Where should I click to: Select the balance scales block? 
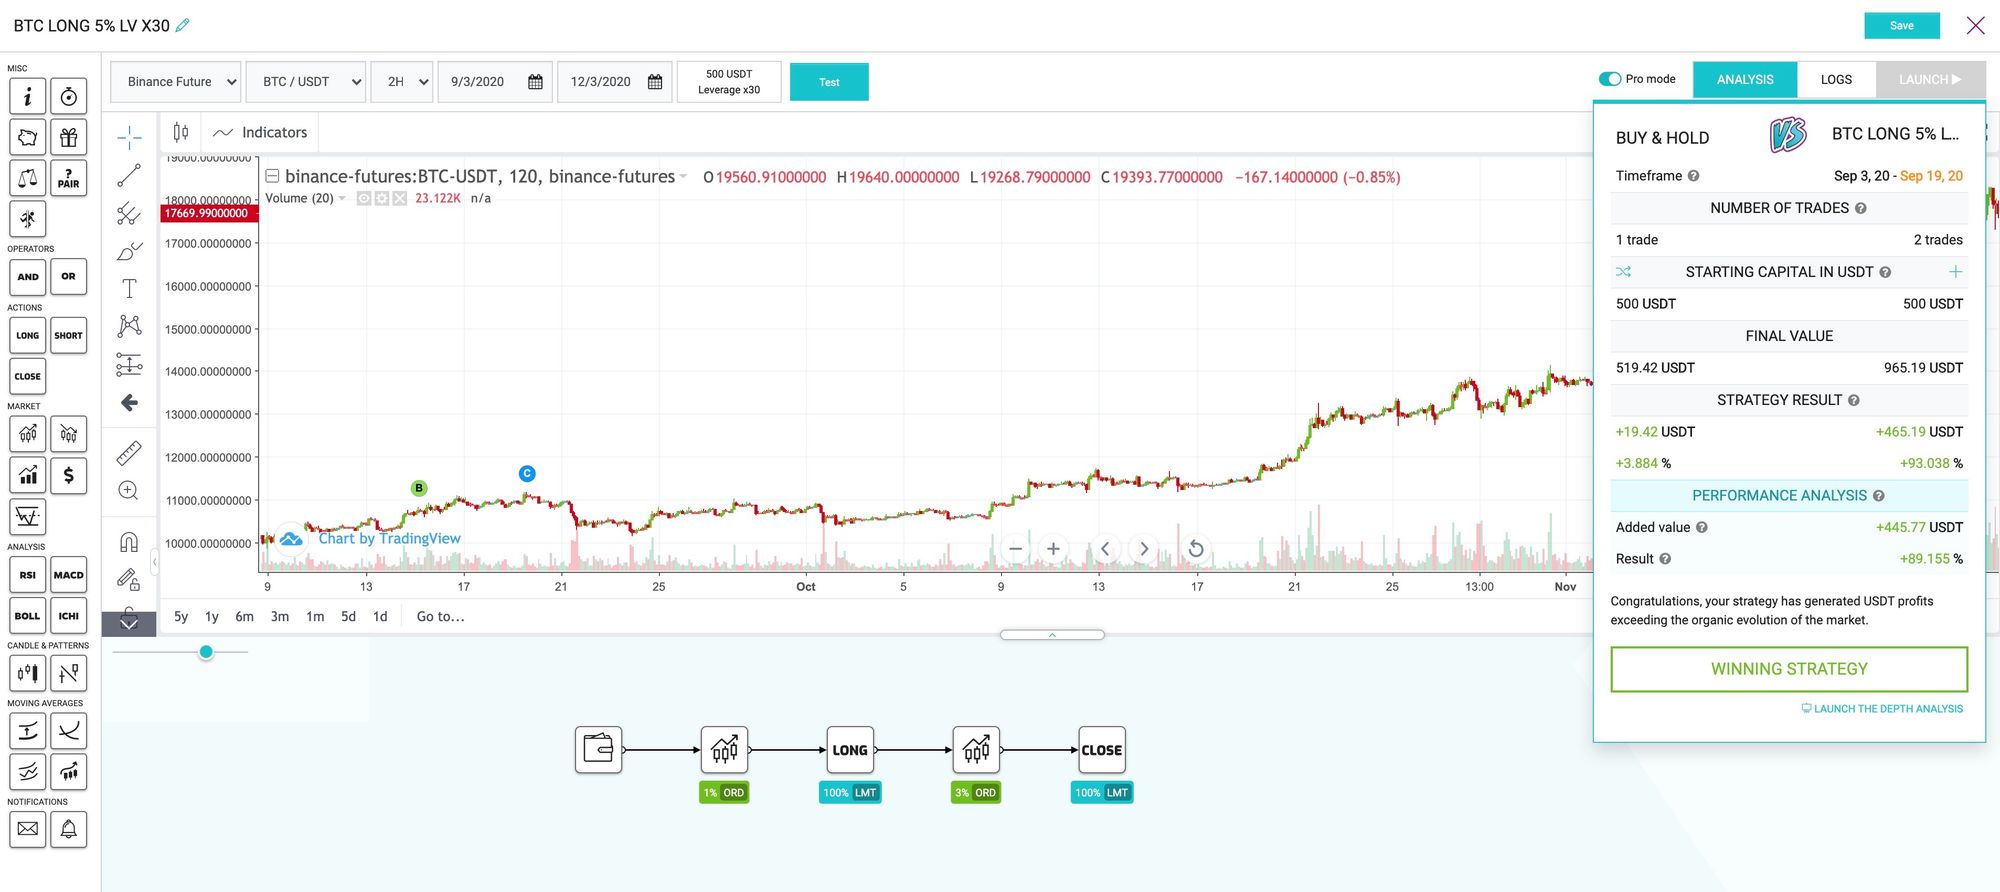coord(28,178)
